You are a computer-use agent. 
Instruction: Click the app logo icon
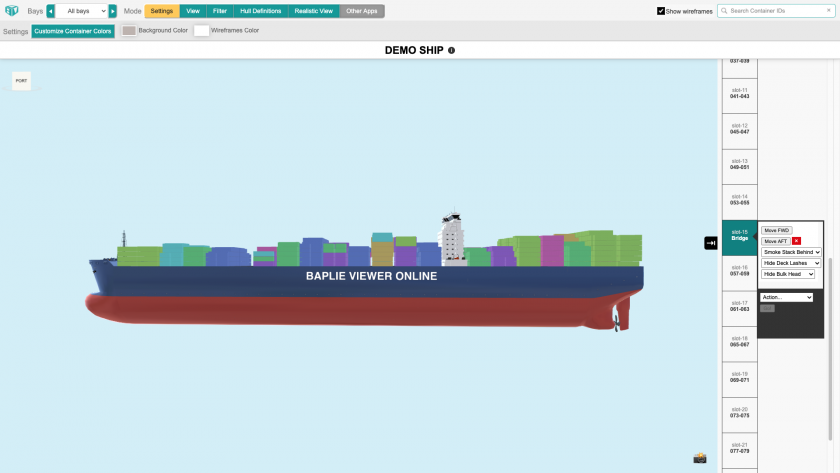point(11,11)
